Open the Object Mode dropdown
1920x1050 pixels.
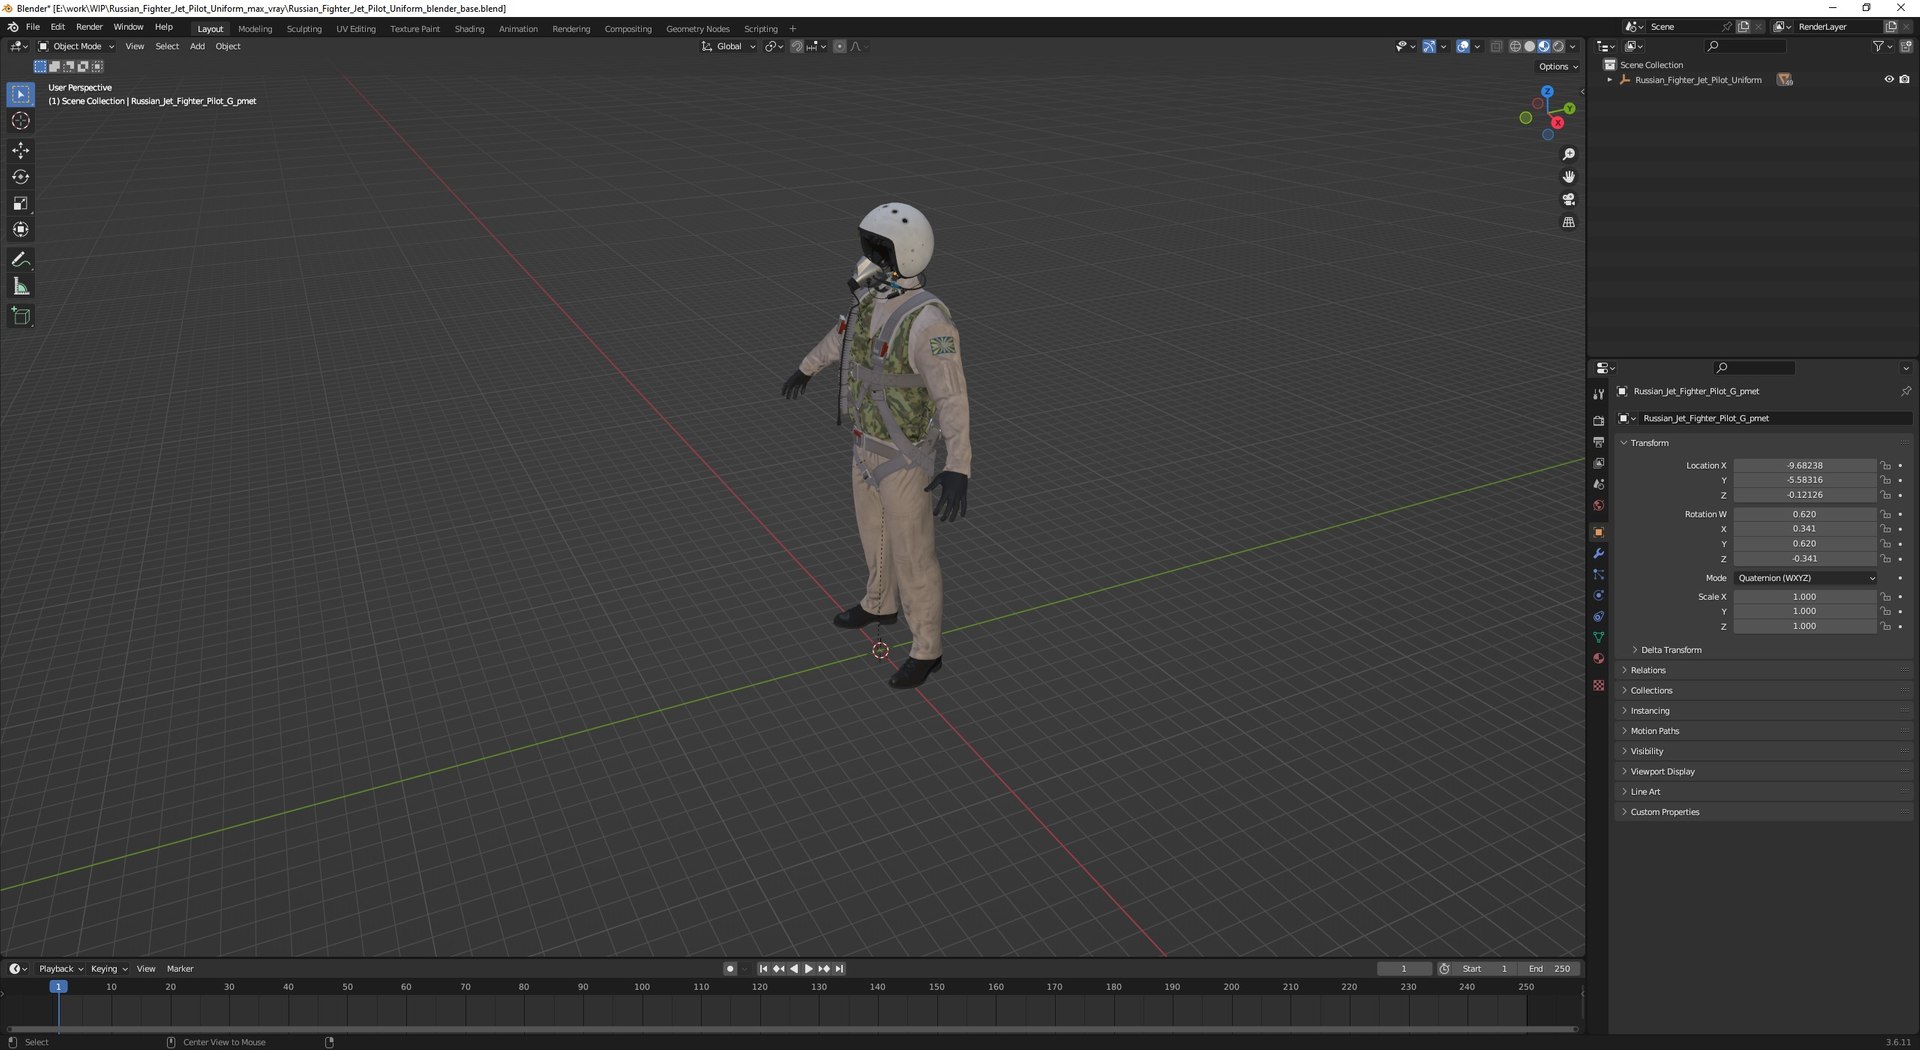click(76, 46)
